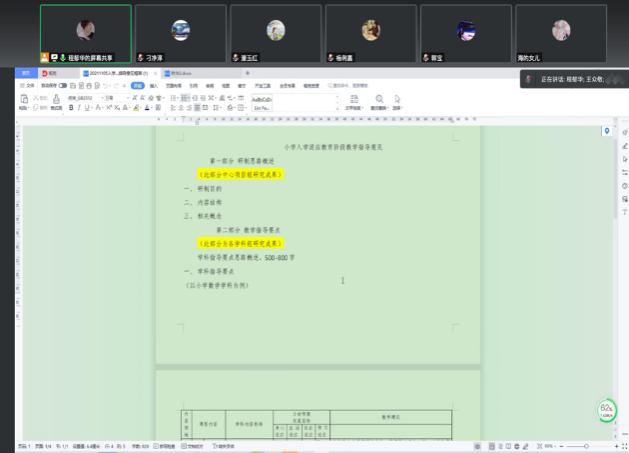
Task: Click the 海的女儿 participant tile
Action: [x=561, y=34]
